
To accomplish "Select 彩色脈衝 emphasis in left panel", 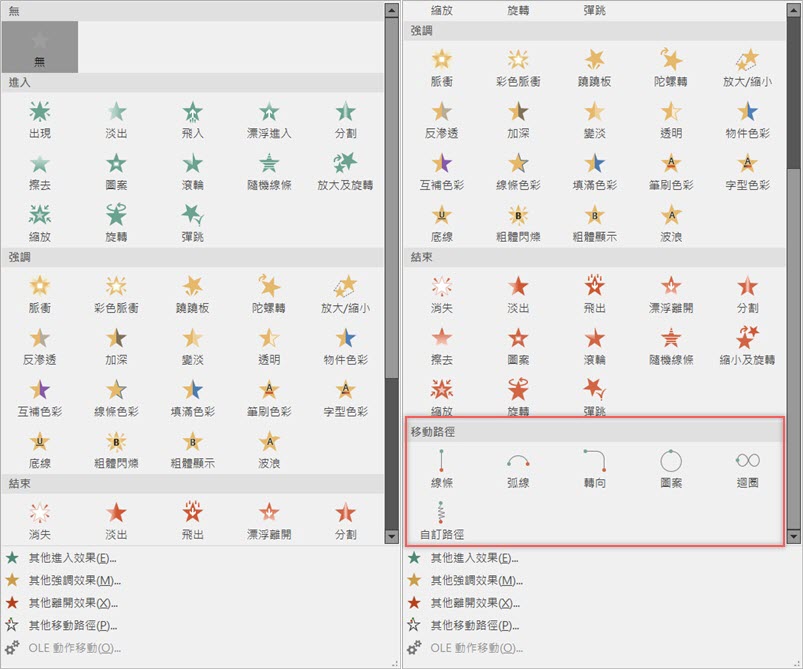I will 116,295.
